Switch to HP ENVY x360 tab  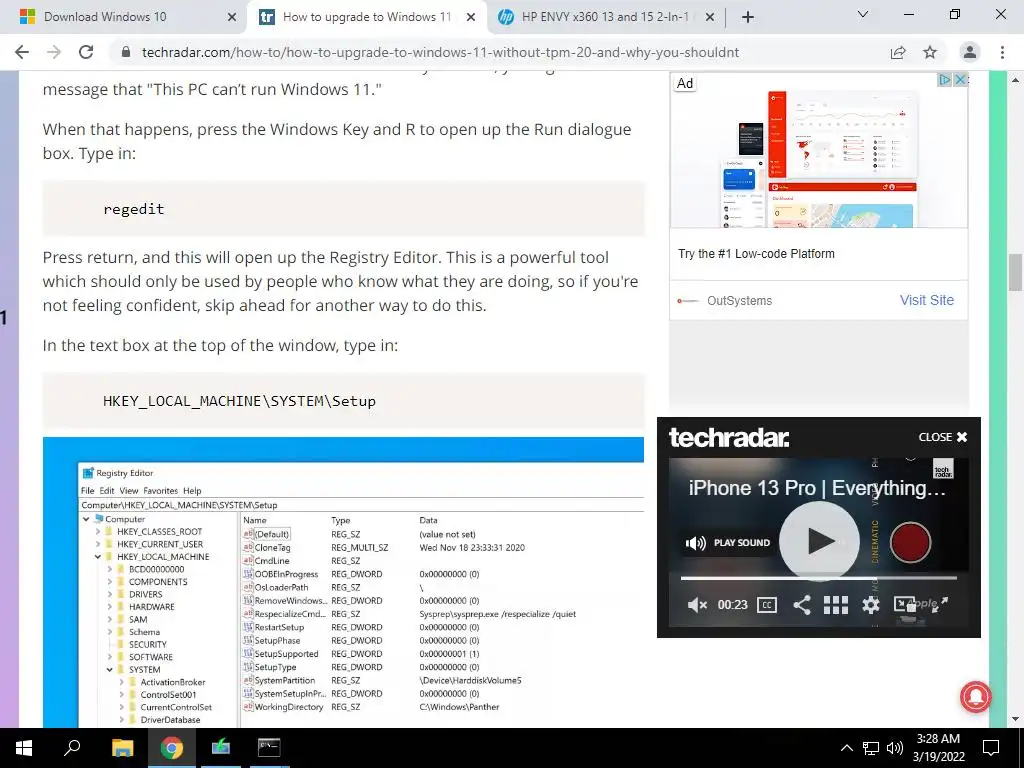tap(605, 17)
